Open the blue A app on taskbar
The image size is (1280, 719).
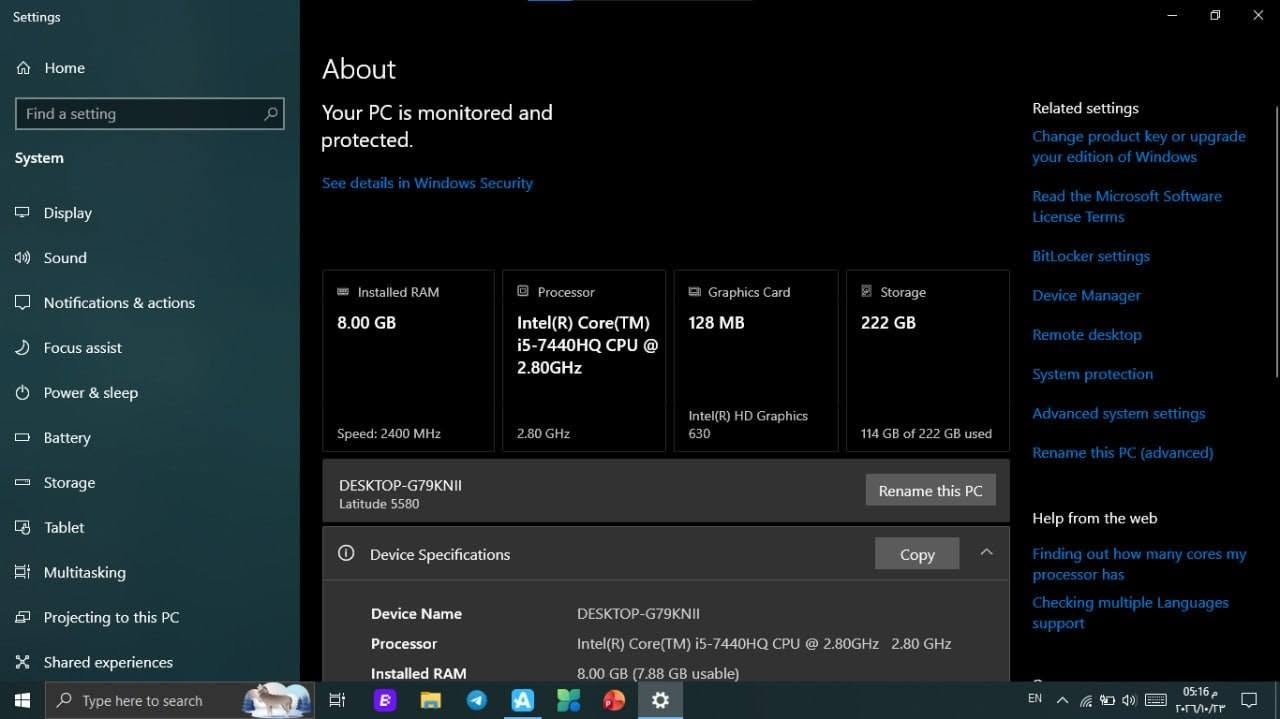point(522,700)
